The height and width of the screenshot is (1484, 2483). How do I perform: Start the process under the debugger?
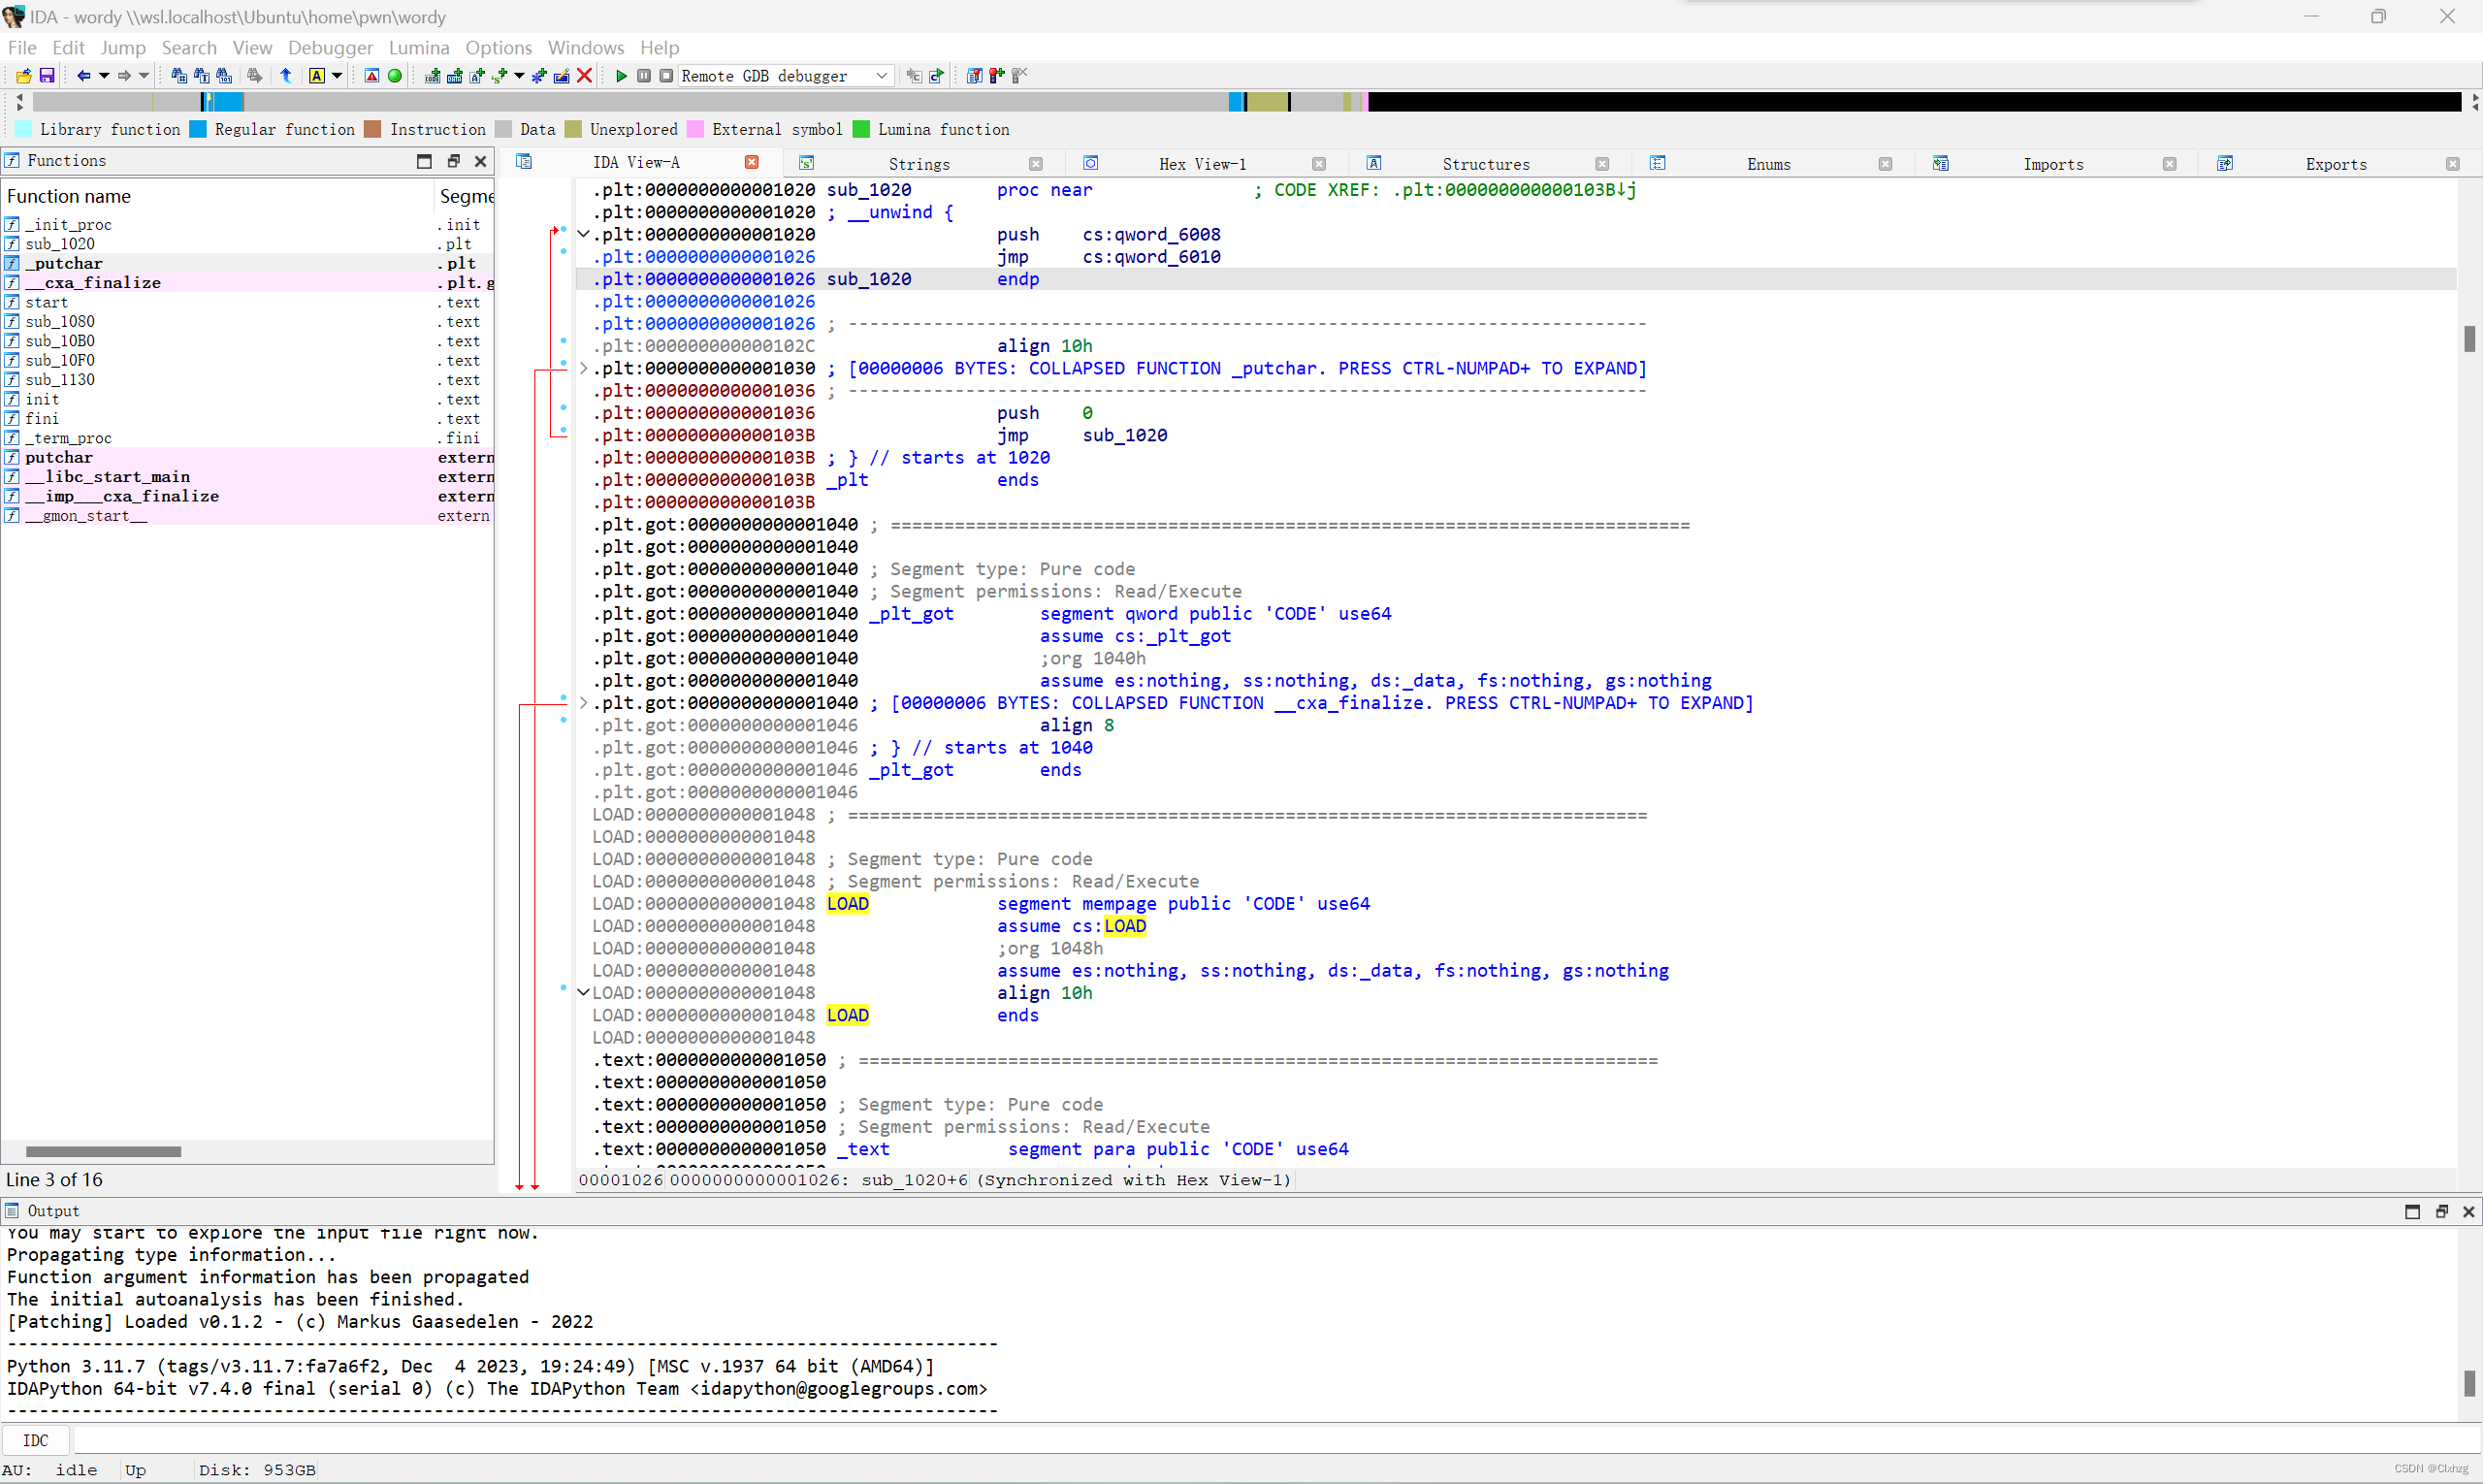pyautogui.click(x=621, y=75)
